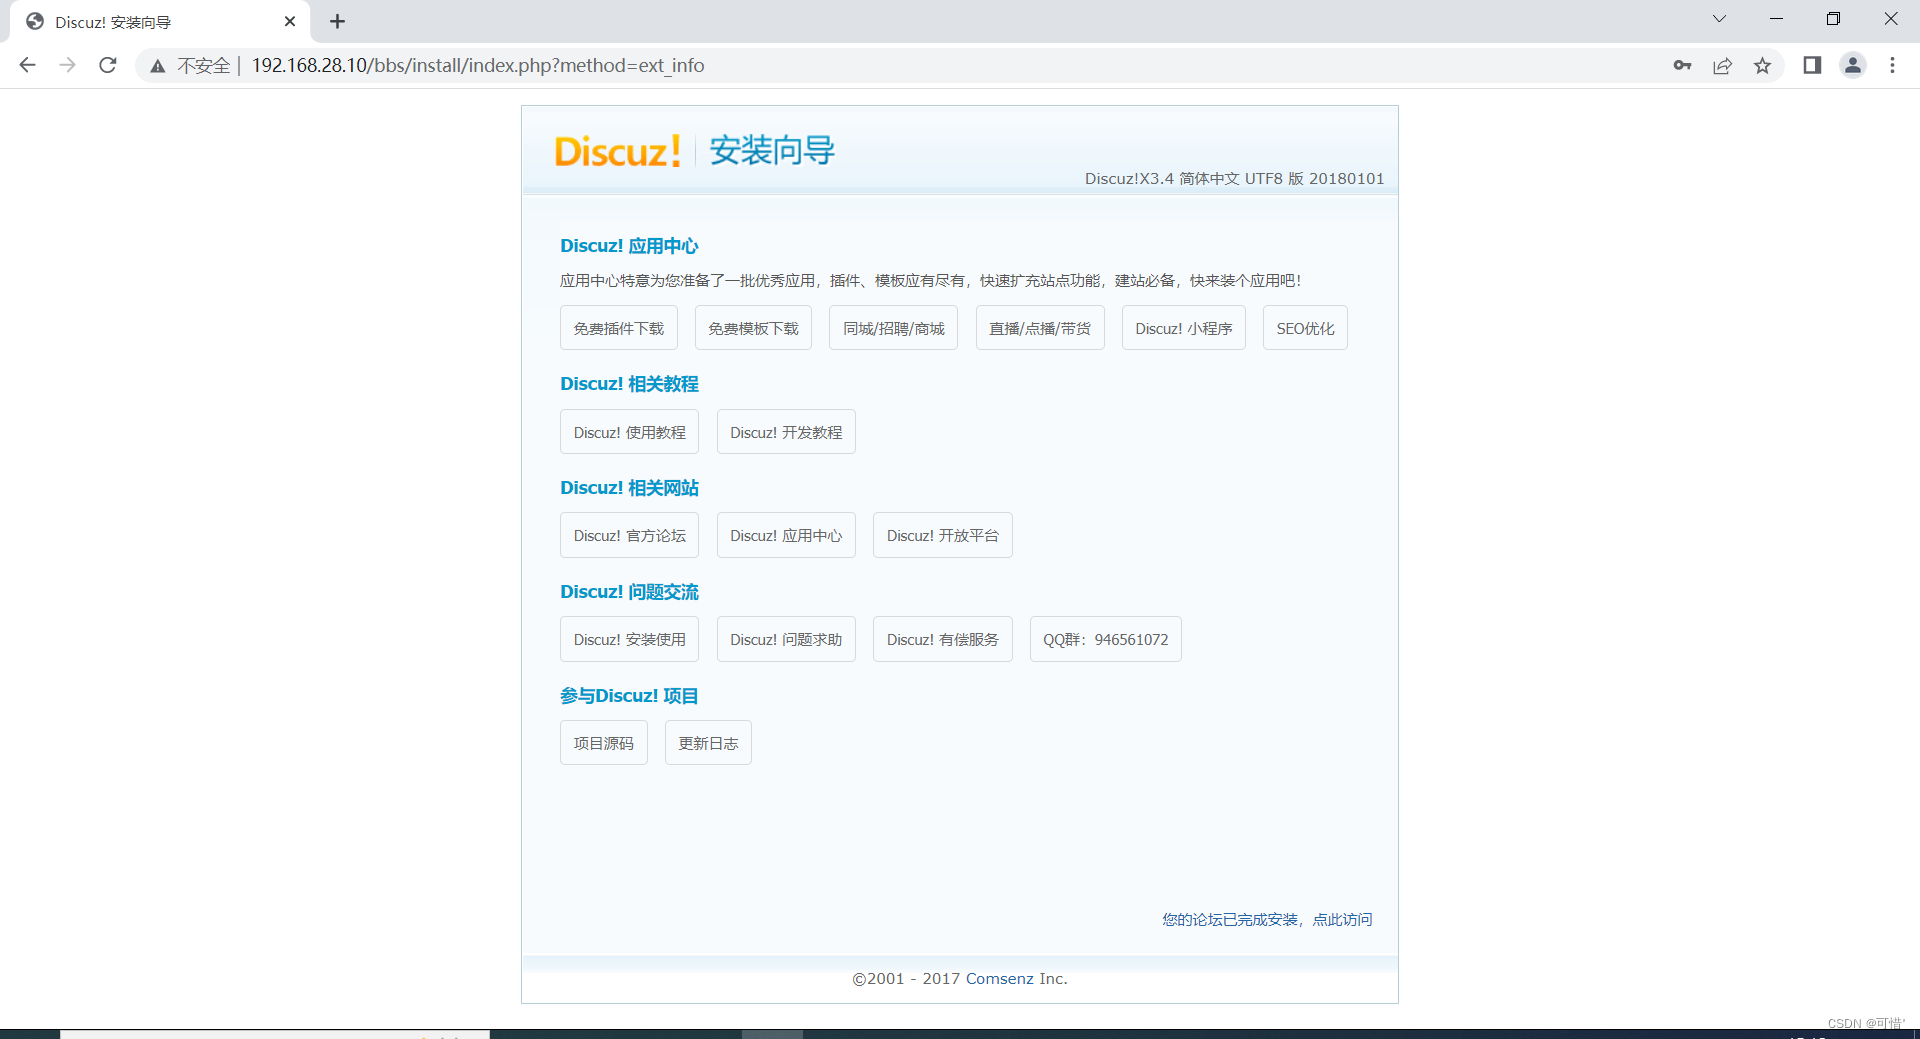Select the Discuz! 安装向导 browser tab

pos(160,22)
